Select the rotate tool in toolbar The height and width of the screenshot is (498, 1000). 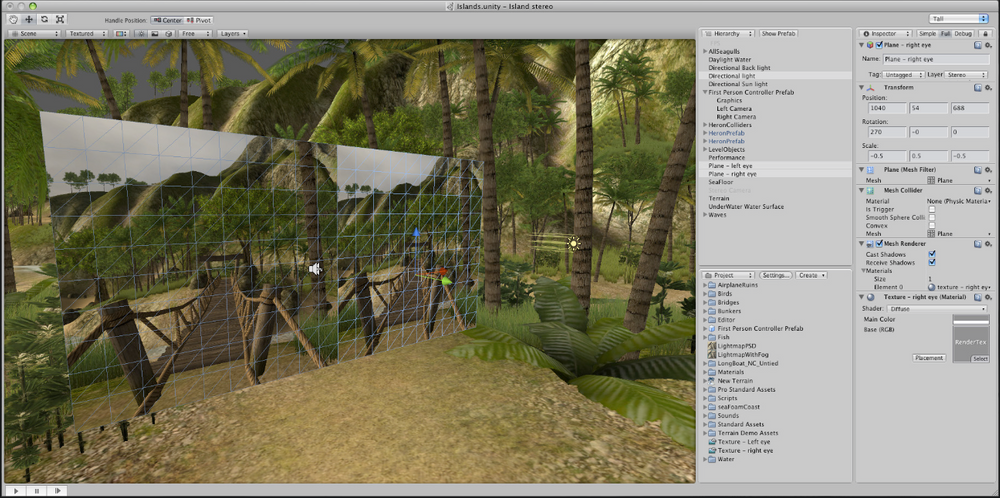tap(44, 19)
